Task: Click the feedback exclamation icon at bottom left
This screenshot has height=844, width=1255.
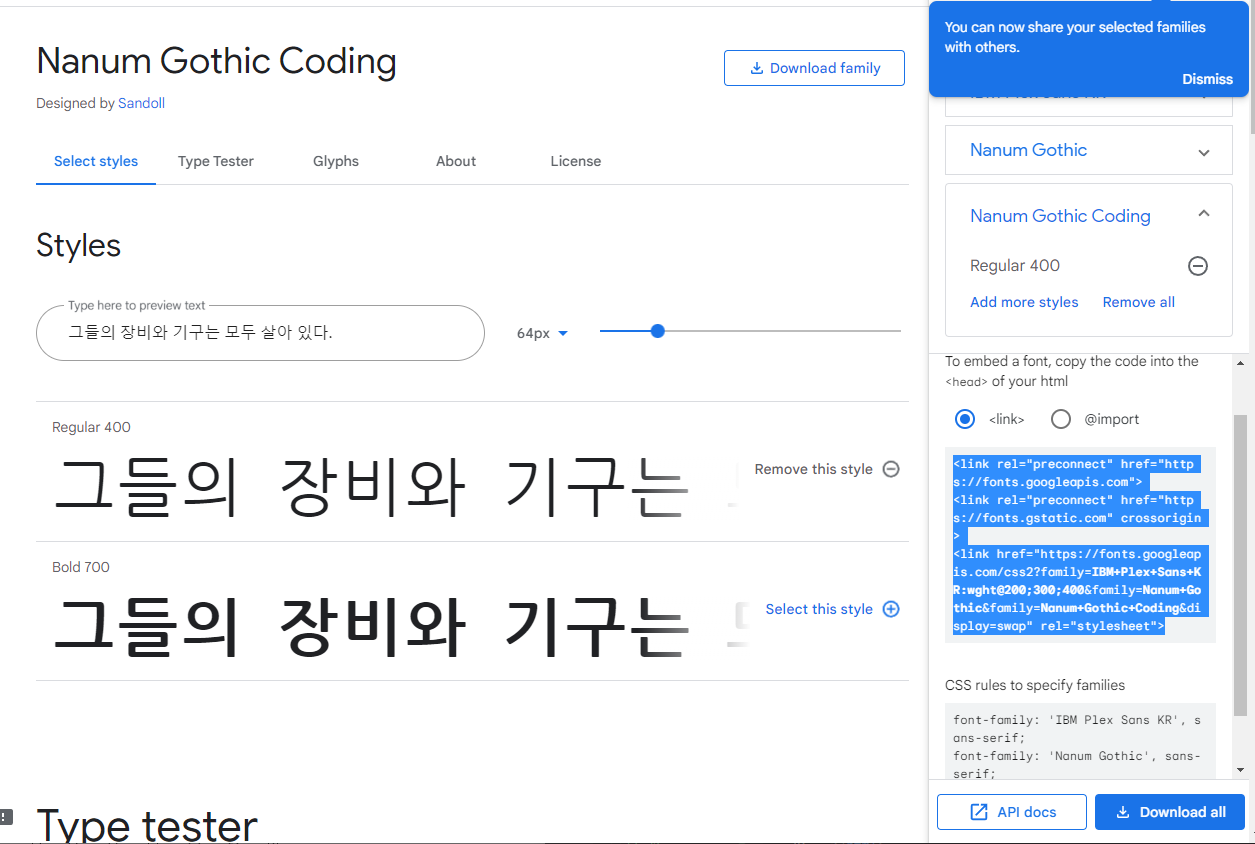Action: [x=6, y=816]
